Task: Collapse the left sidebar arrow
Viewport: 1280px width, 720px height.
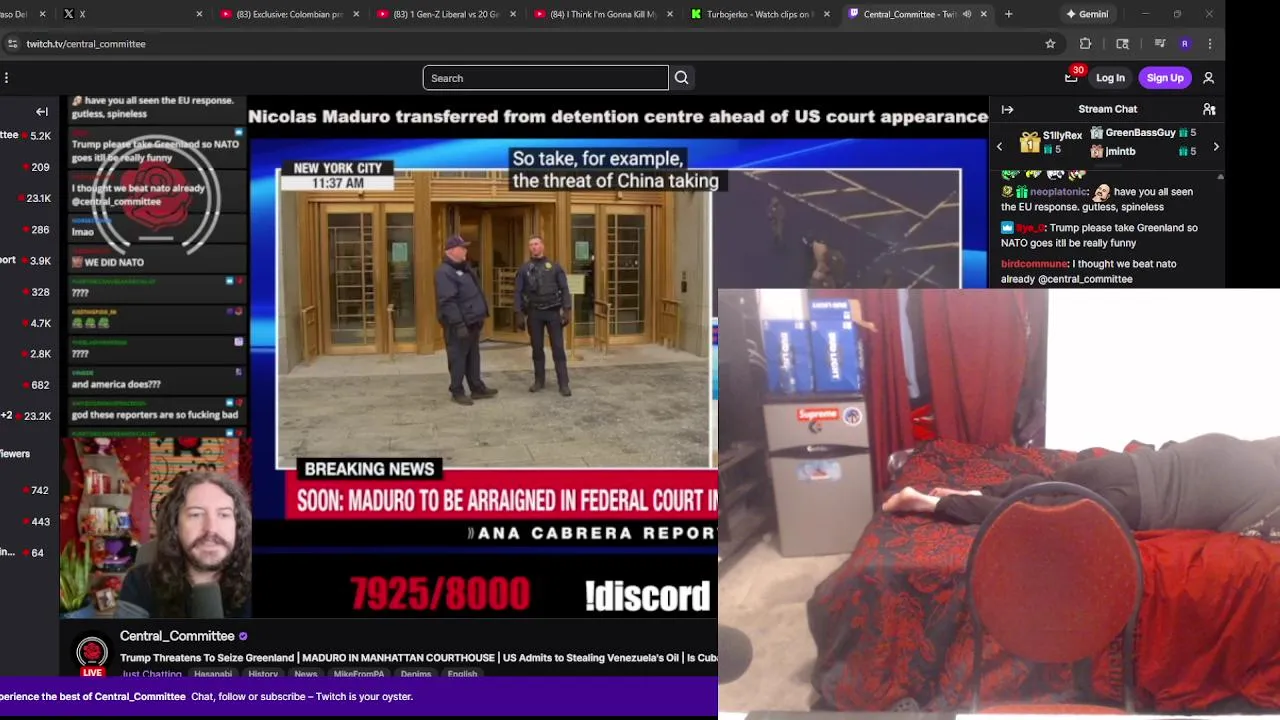Action: click(x=42, y=112)
